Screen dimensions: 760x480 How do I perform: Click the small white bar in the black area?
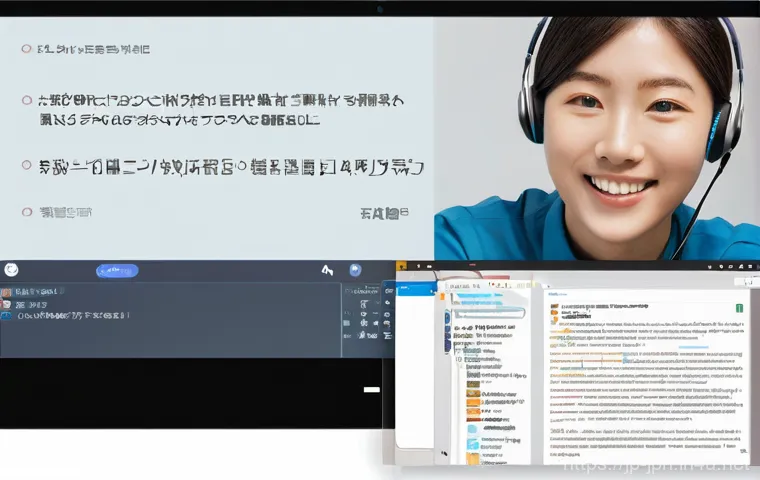click(372, 389)
